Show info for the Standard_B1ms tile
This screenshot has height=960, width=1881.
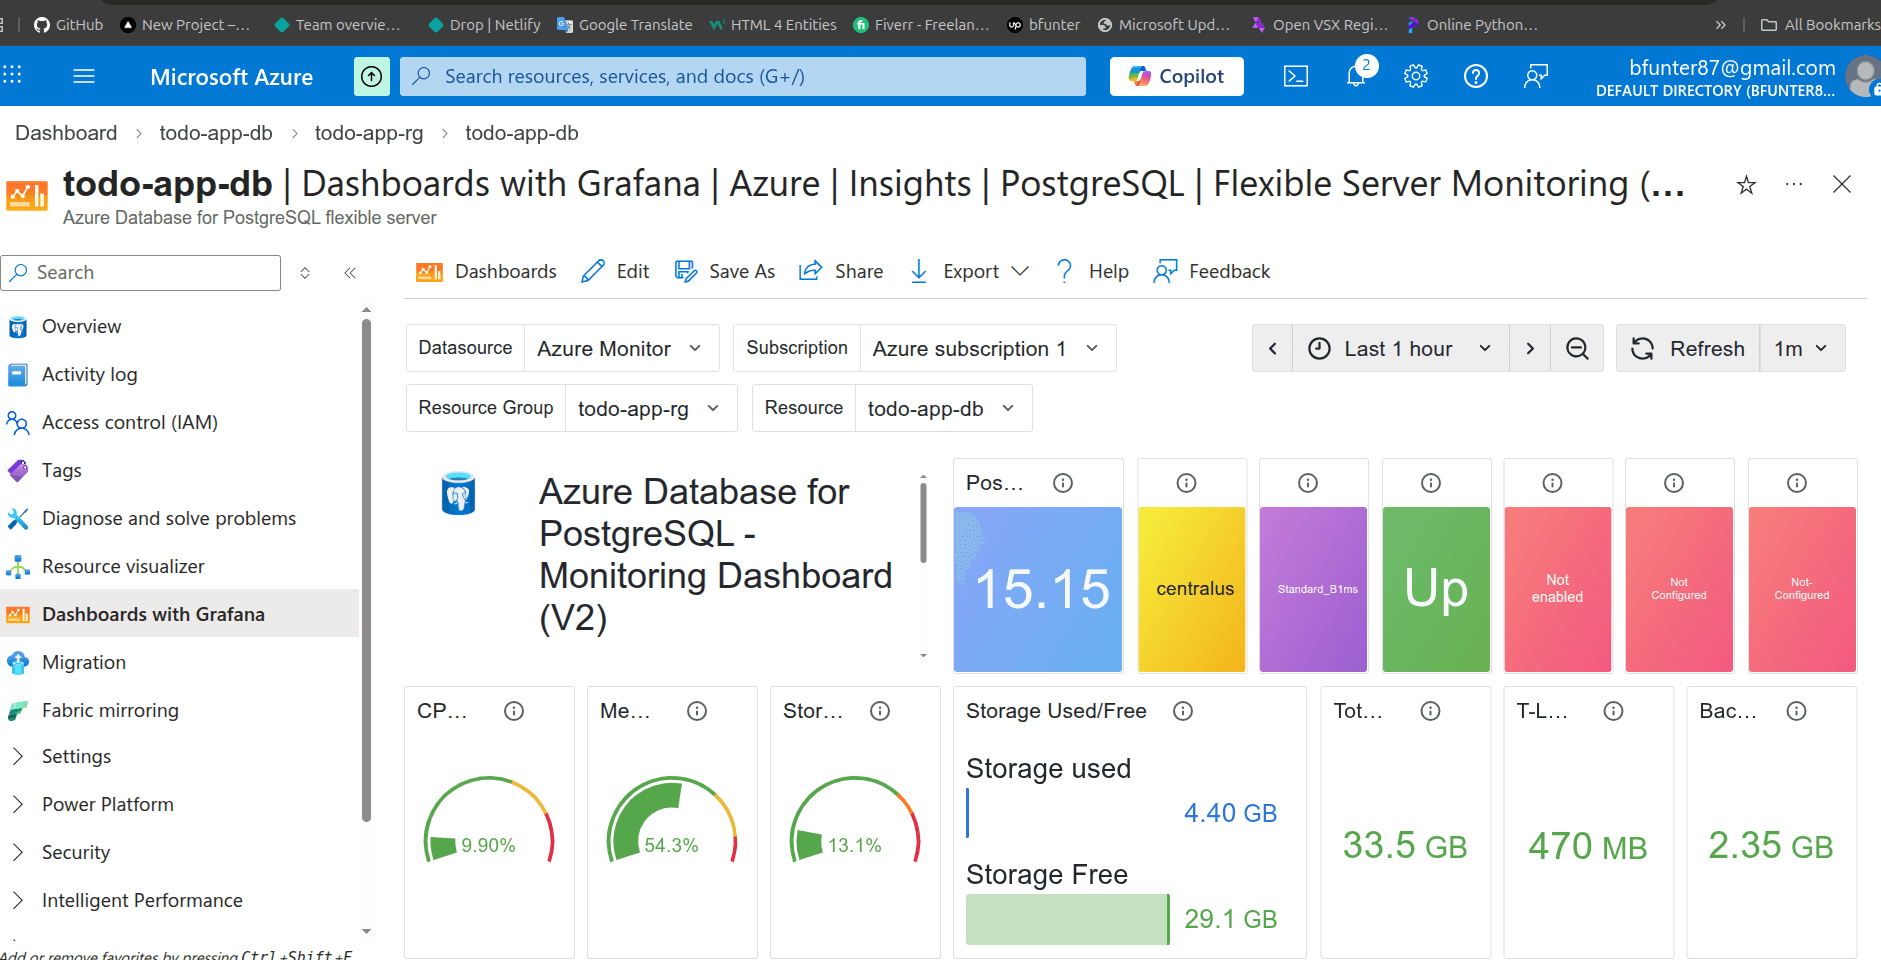[1308, 483]
